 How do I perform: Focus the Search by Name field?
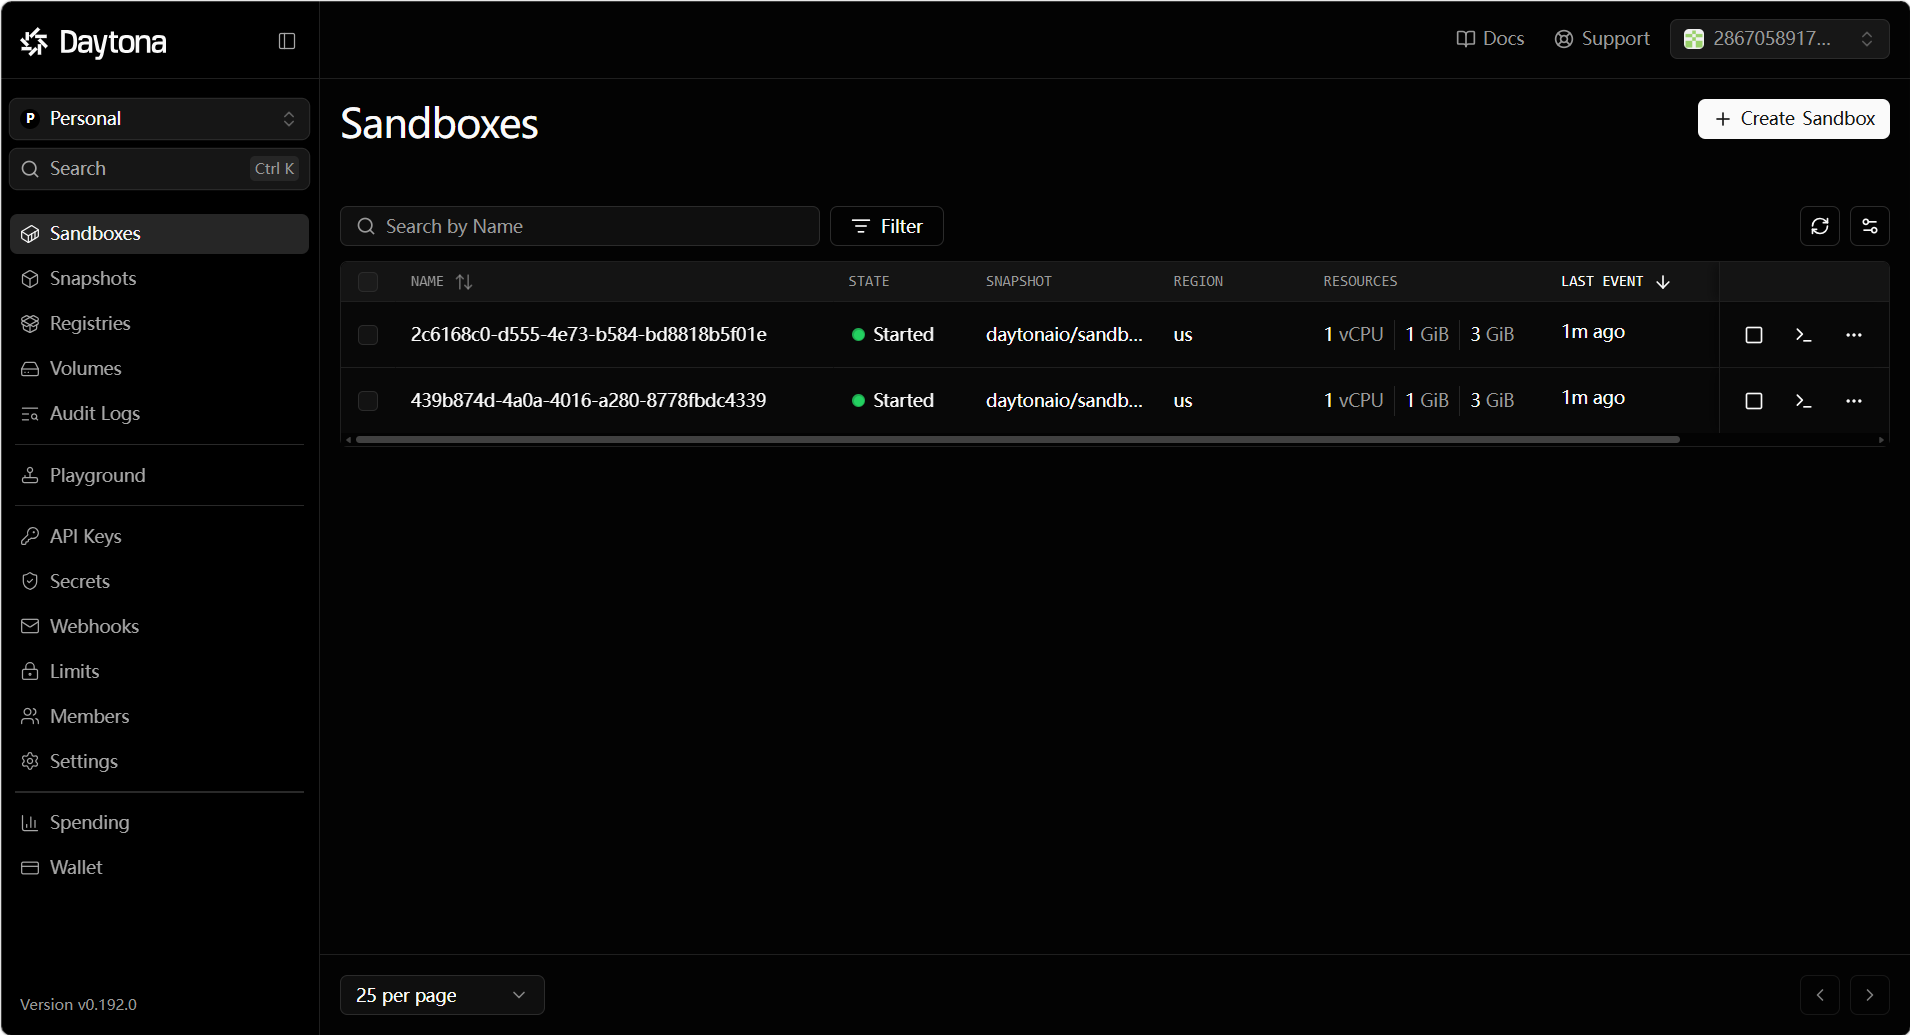(x=580, y=226)
